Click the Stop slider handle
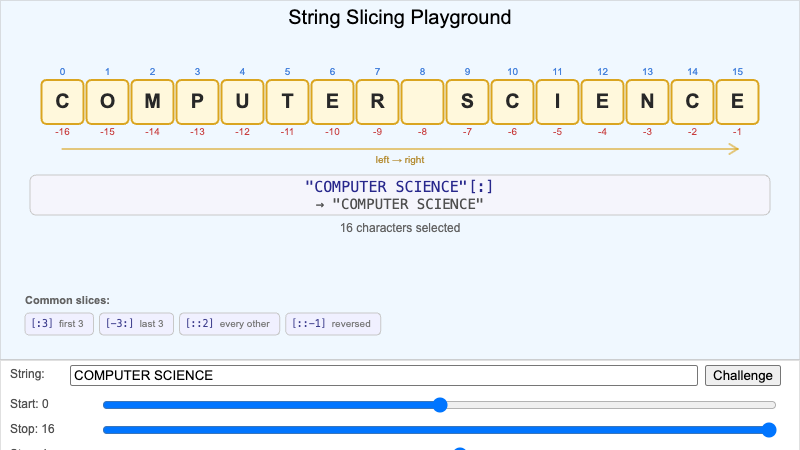Image resolution: width=800 pixels, height=450 pixels. point(769,430)
